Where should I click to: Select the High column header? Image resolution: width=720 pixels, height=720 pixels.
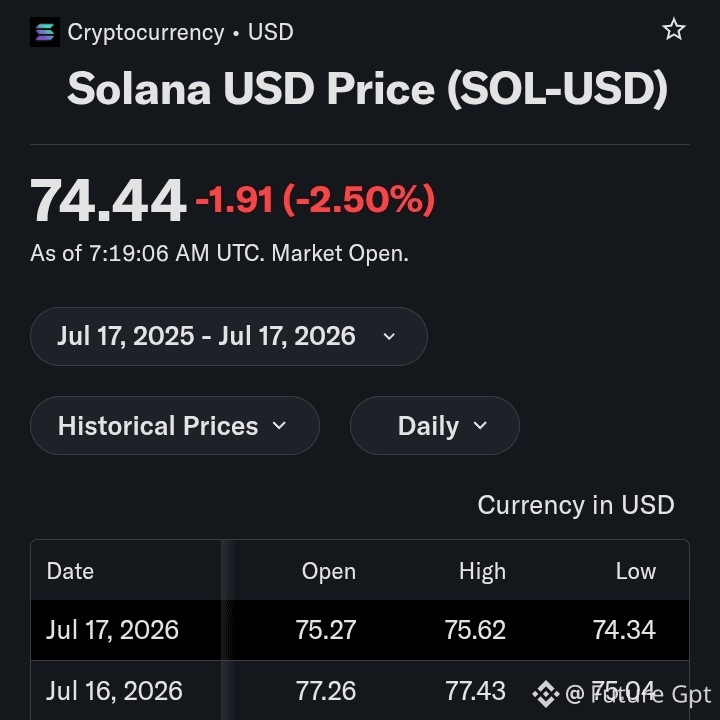482,572
